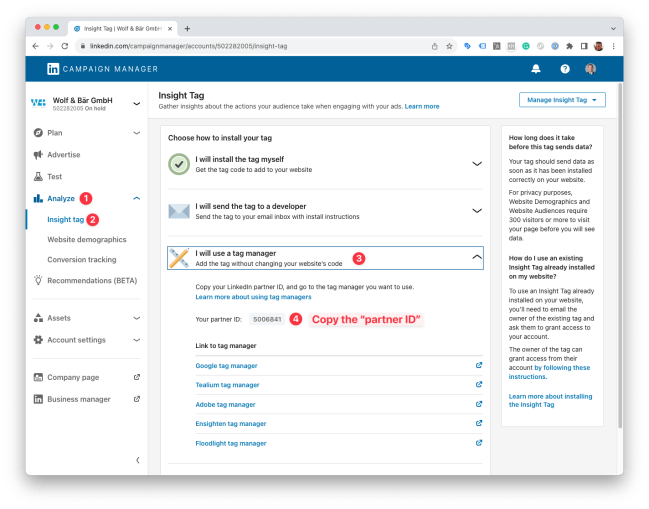The width and height of the screenshot is (649, 509).
Task: Follow the Learn more link under Insight Tag
Action: pyautogui.click(x=422, y=106)
